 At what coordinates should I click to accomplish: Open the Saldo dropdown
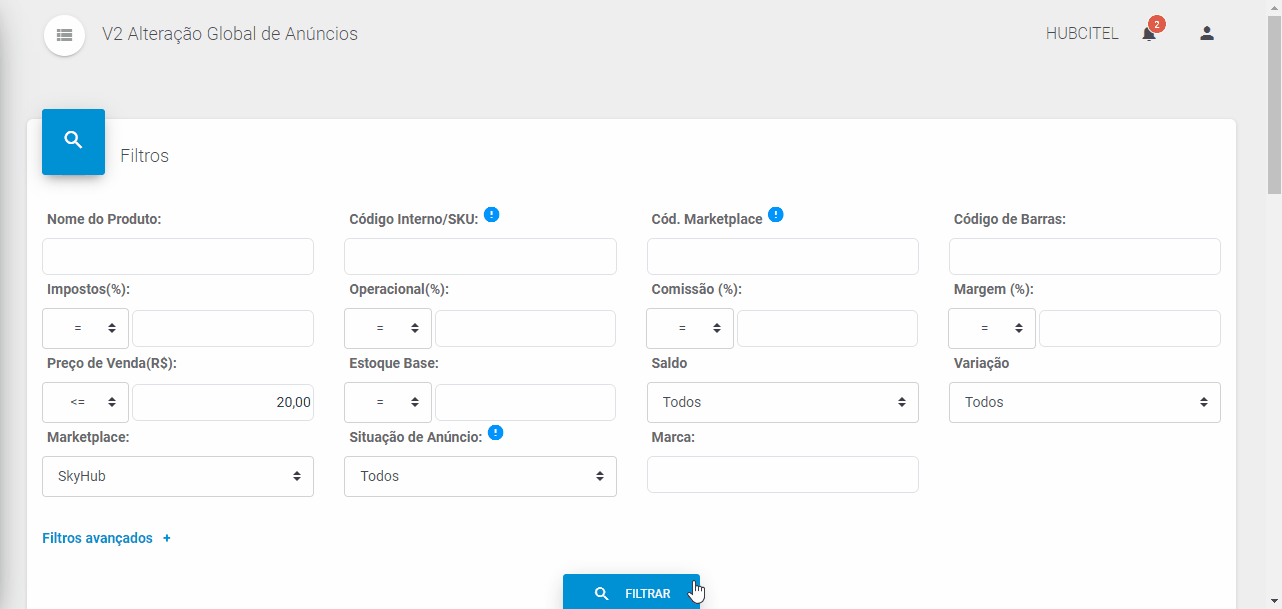coord(783,402)
